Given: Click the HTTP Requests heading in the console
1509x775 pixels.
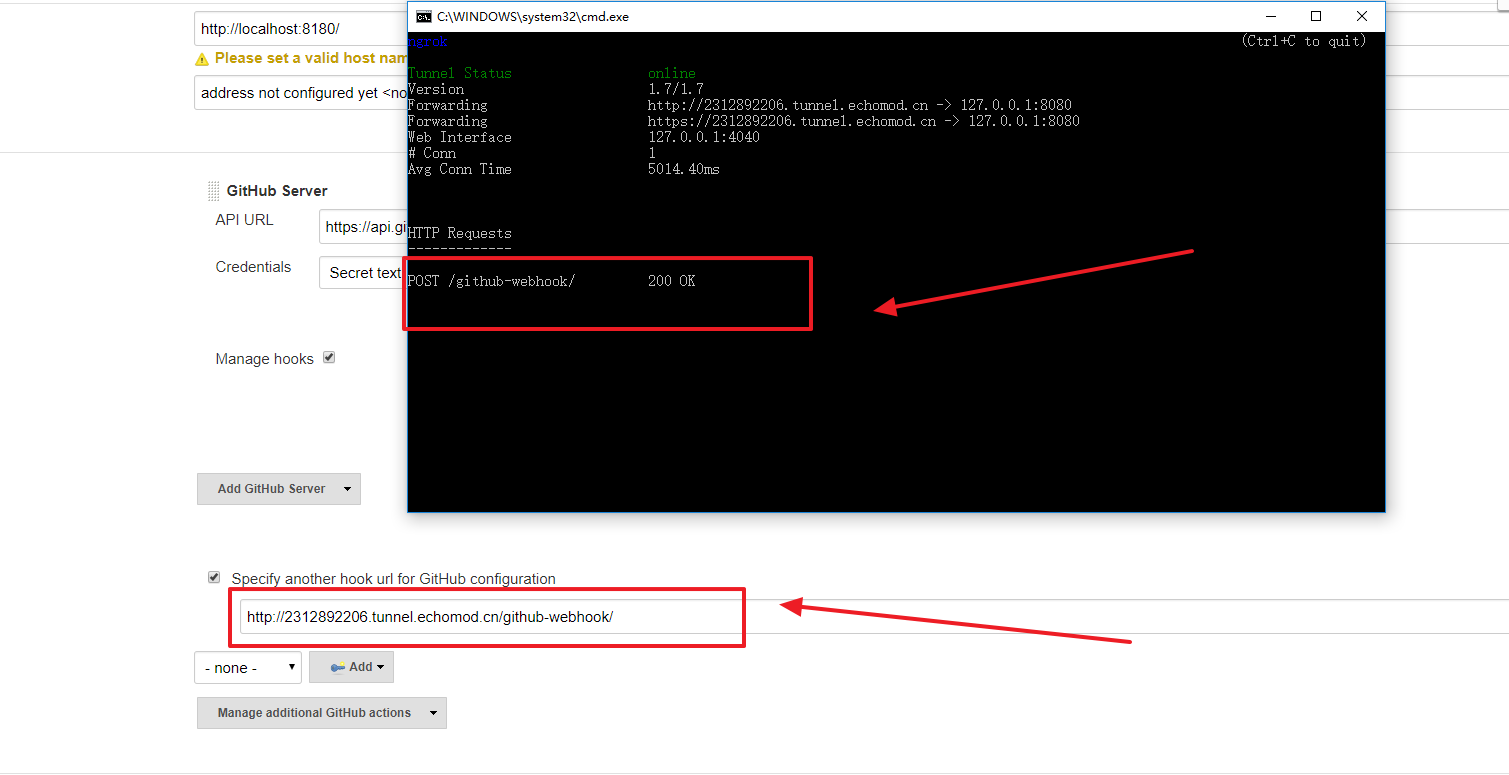Looking at the screenshot, I should click(x=460, y=233).
